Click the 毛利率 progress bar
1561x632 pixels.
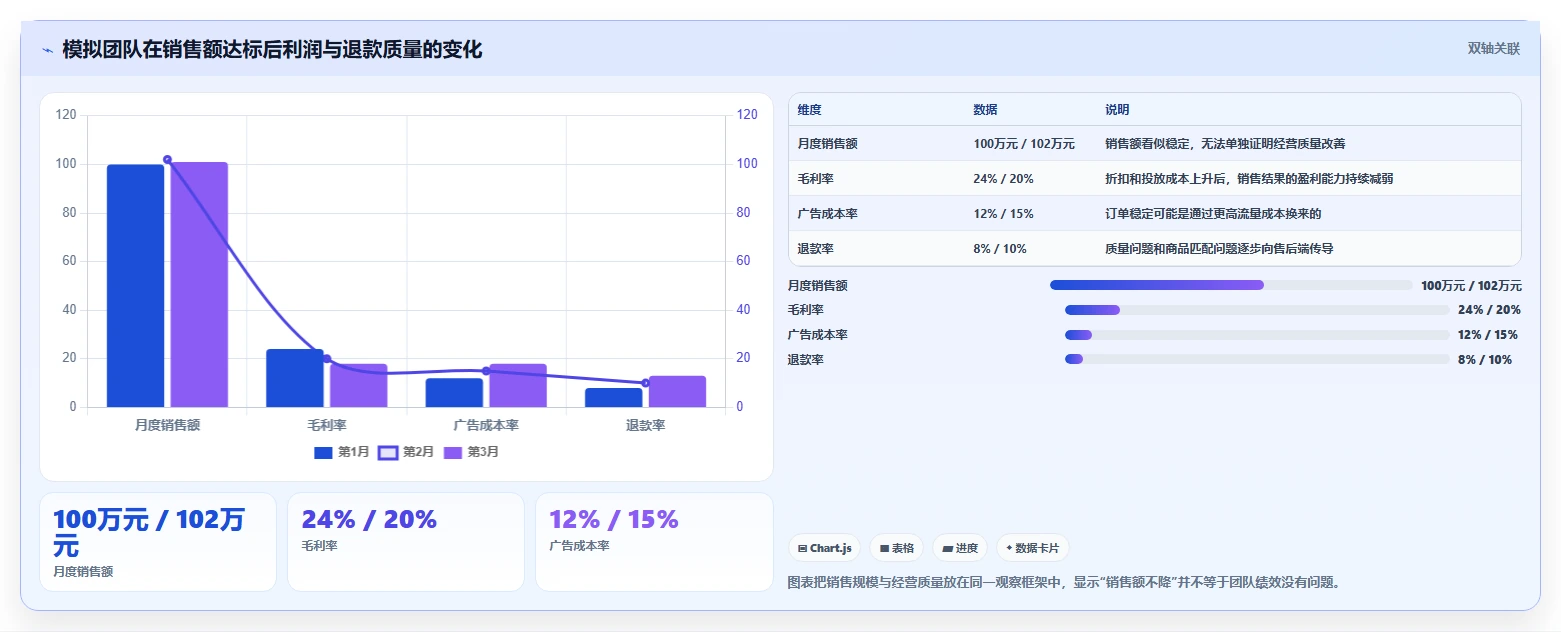(x=1257, y=310)
